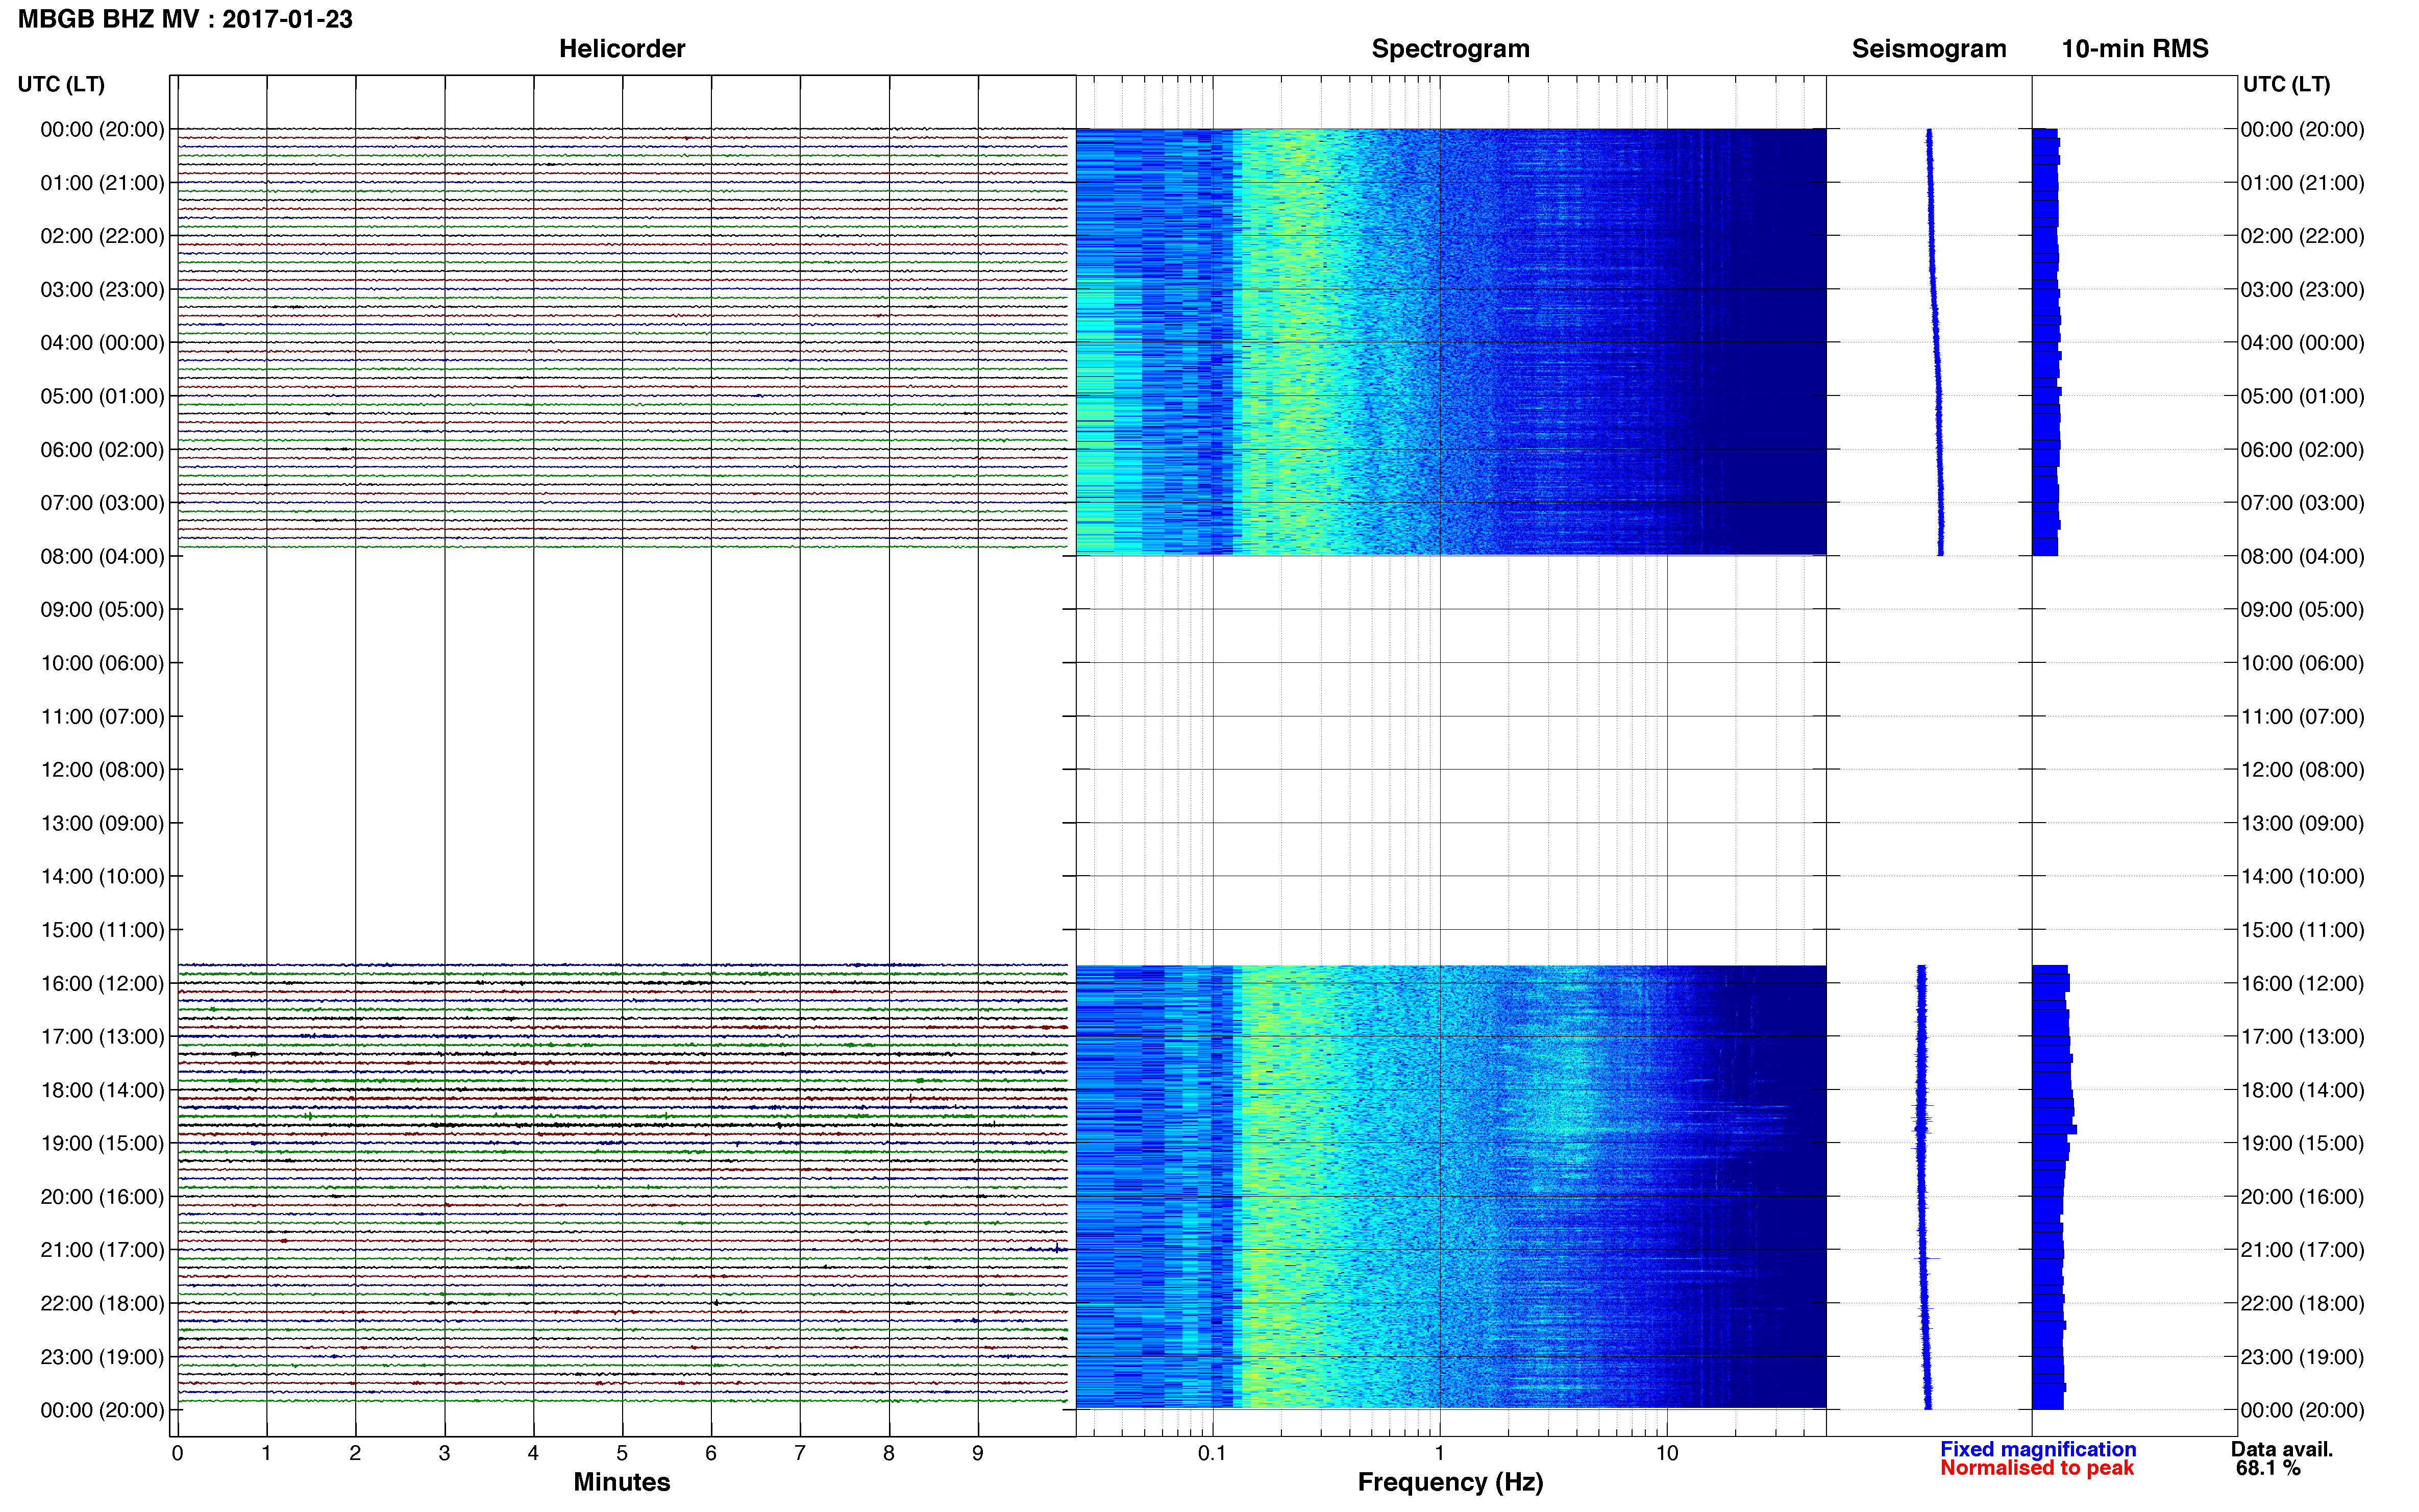Click the '9' tick on the Minutes axis
Screen dimensions: 2419x1512
tap(978, 1453)
